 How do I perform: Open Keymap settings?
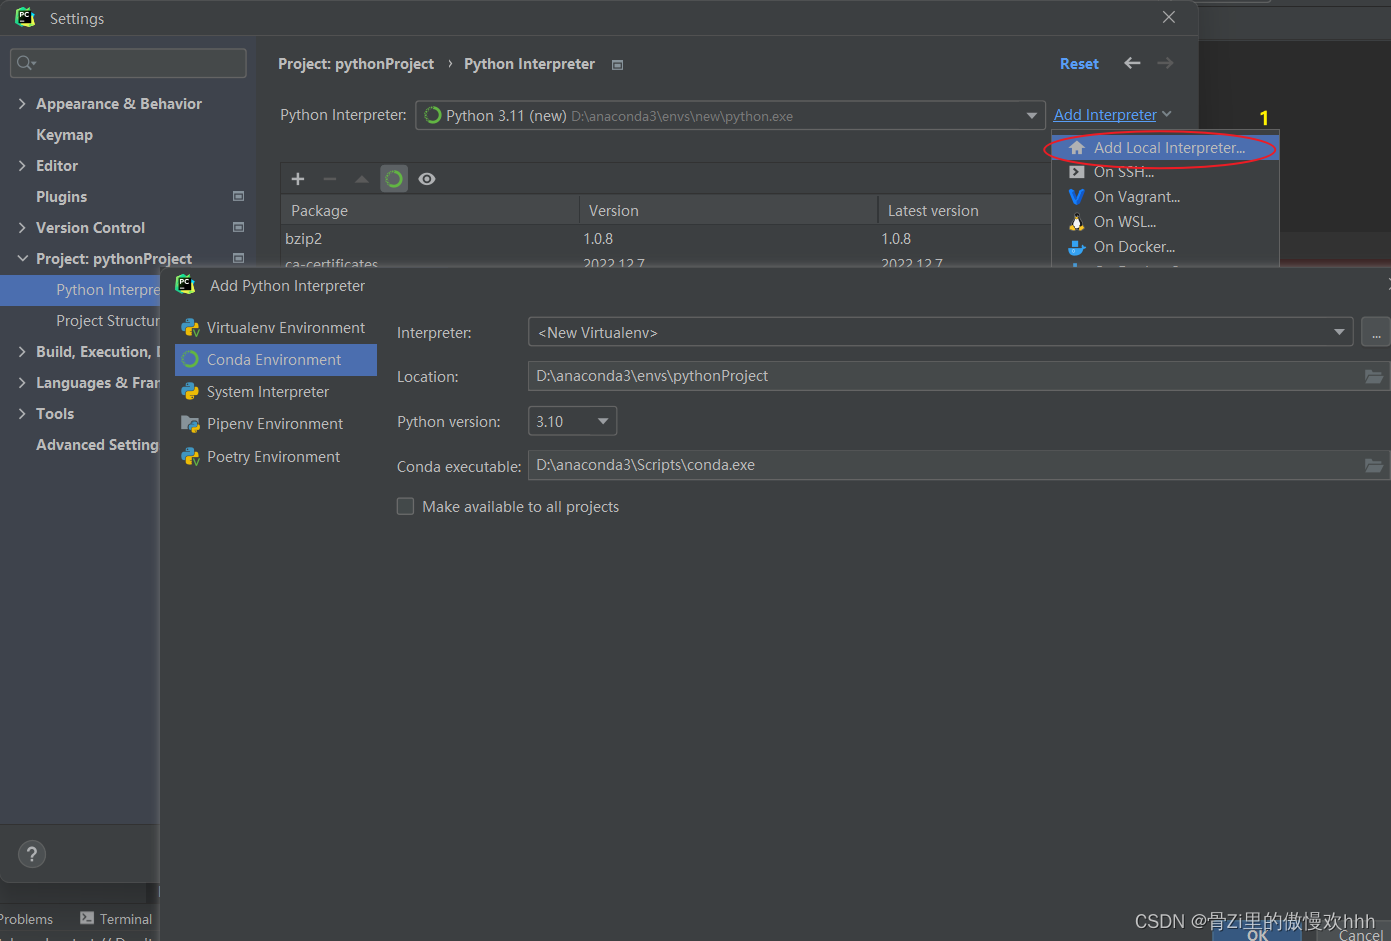(x=64, y=135)
